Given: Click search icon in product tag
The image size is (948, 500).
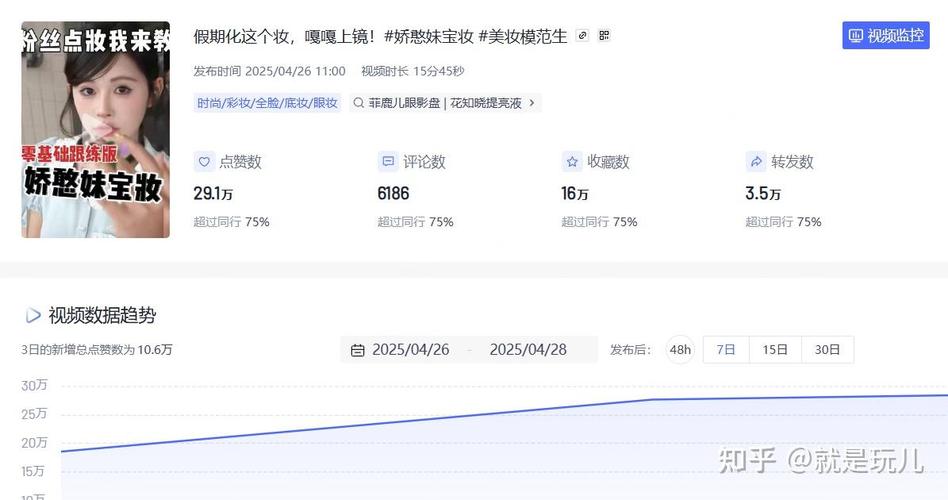Looking at the screenshot, I should click(359, 103).
